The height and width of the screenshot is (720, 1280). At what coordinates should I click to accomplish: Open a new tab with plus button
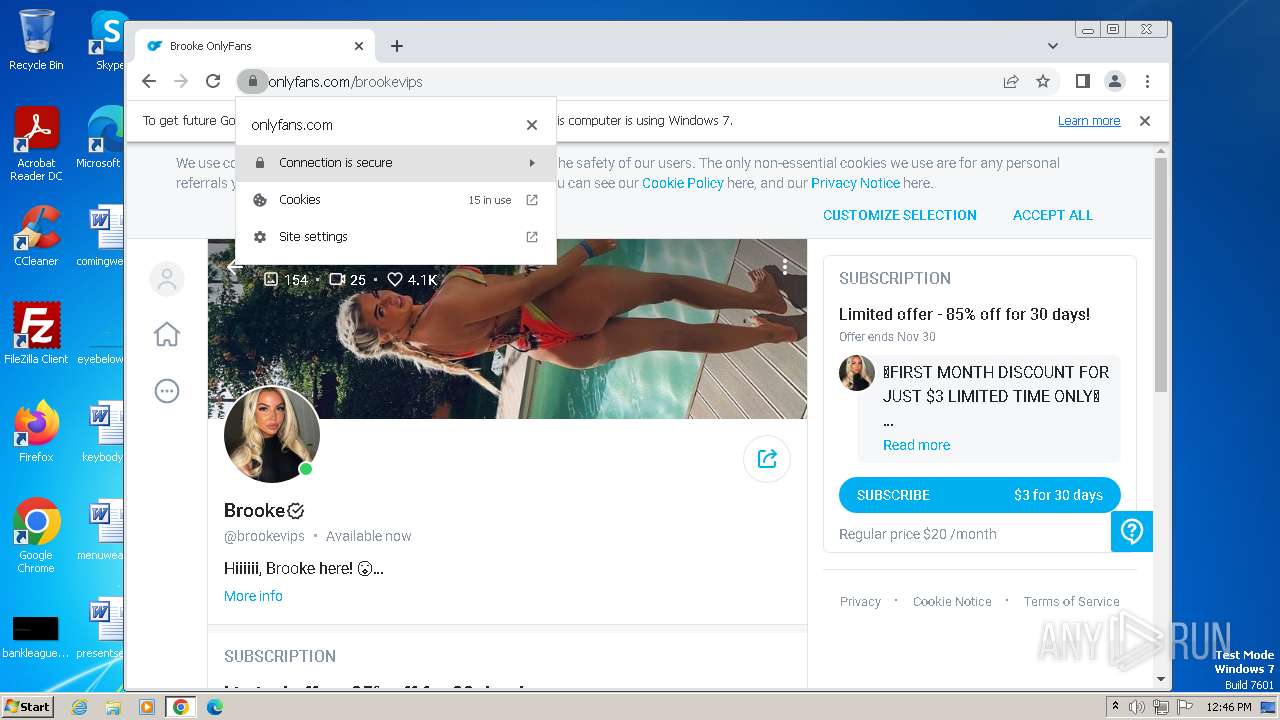tap(397, 46)
